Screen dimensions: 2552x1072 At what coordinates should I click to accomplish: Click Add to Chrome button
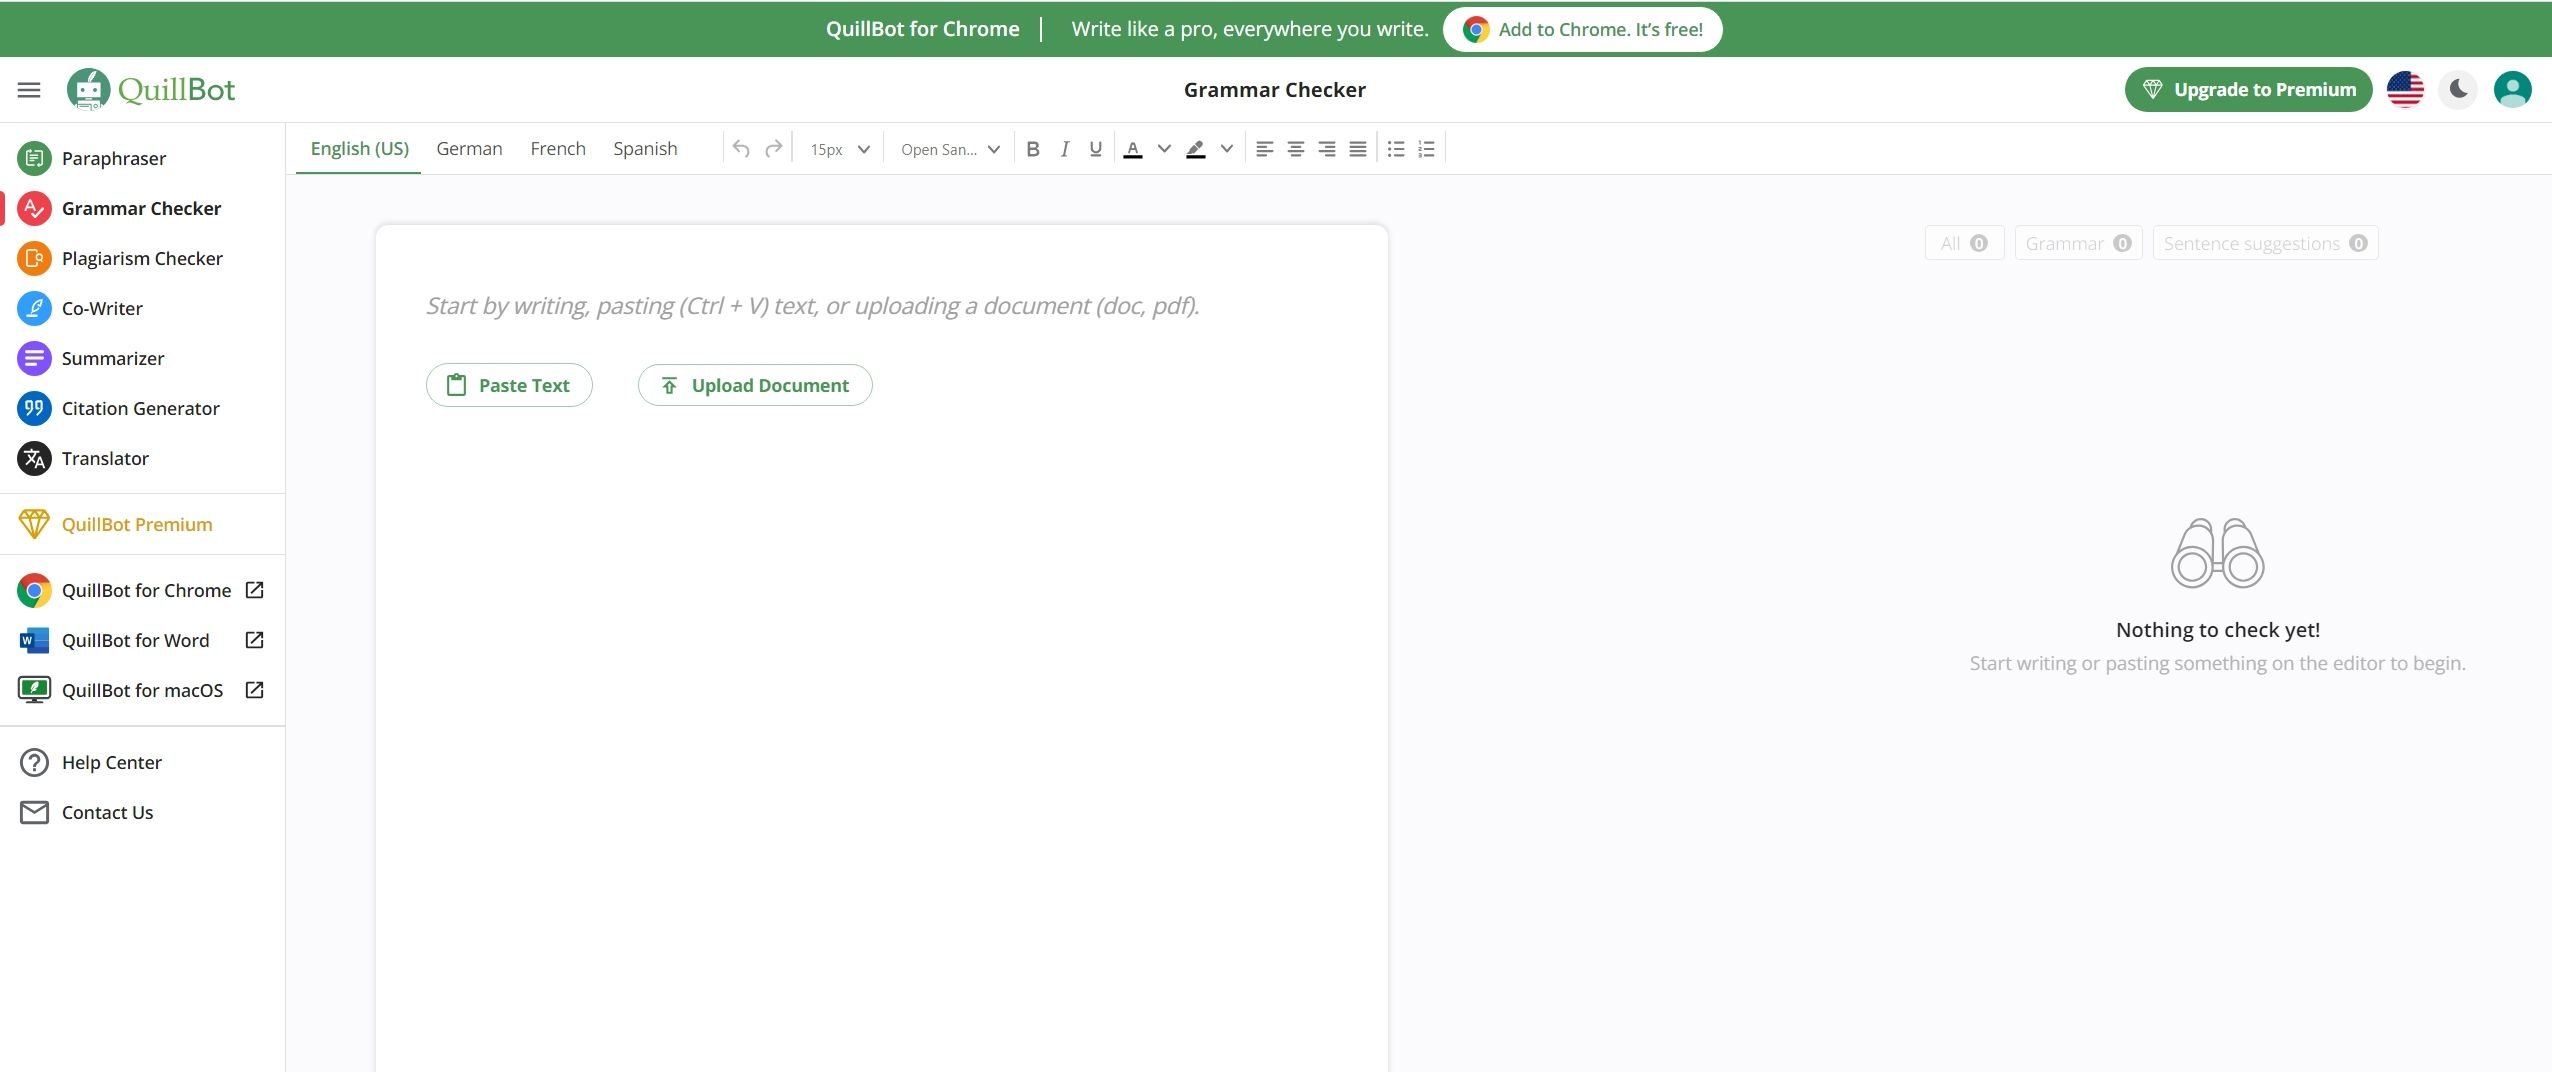(x=1582, y=29)
